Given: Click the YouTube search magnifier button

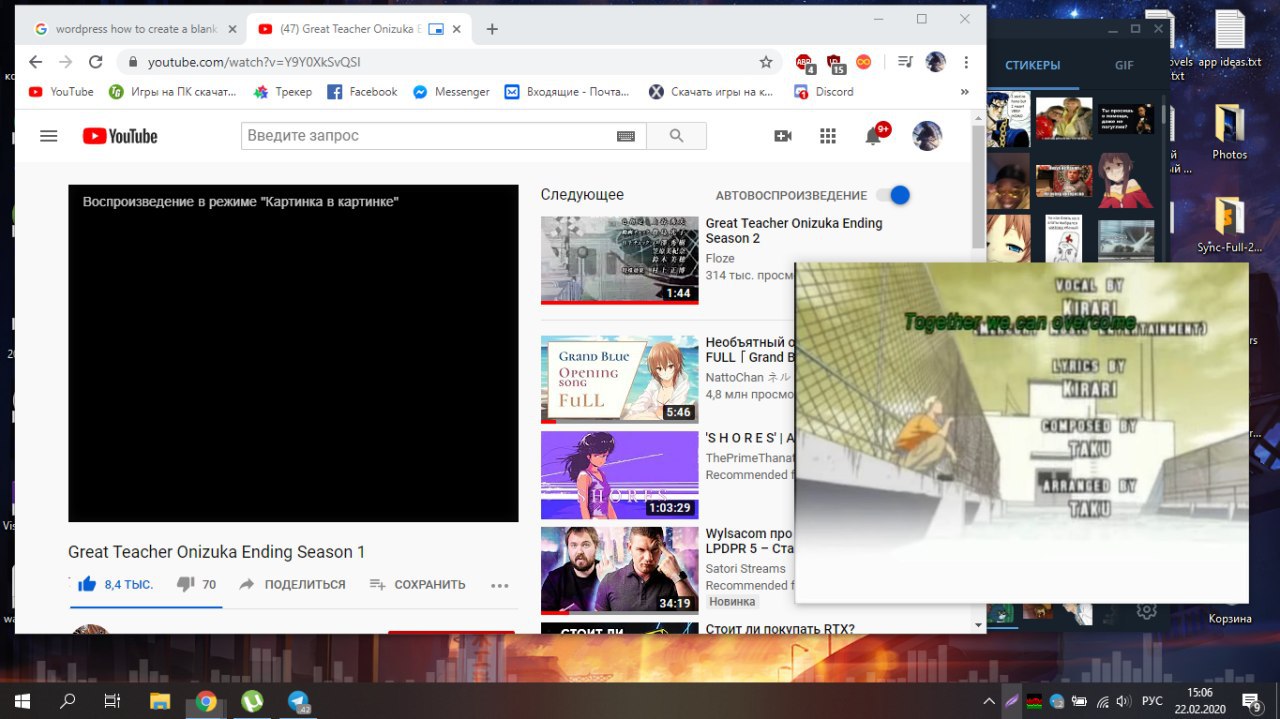Looking at the screenshot, I should click(x=676, y=136).
